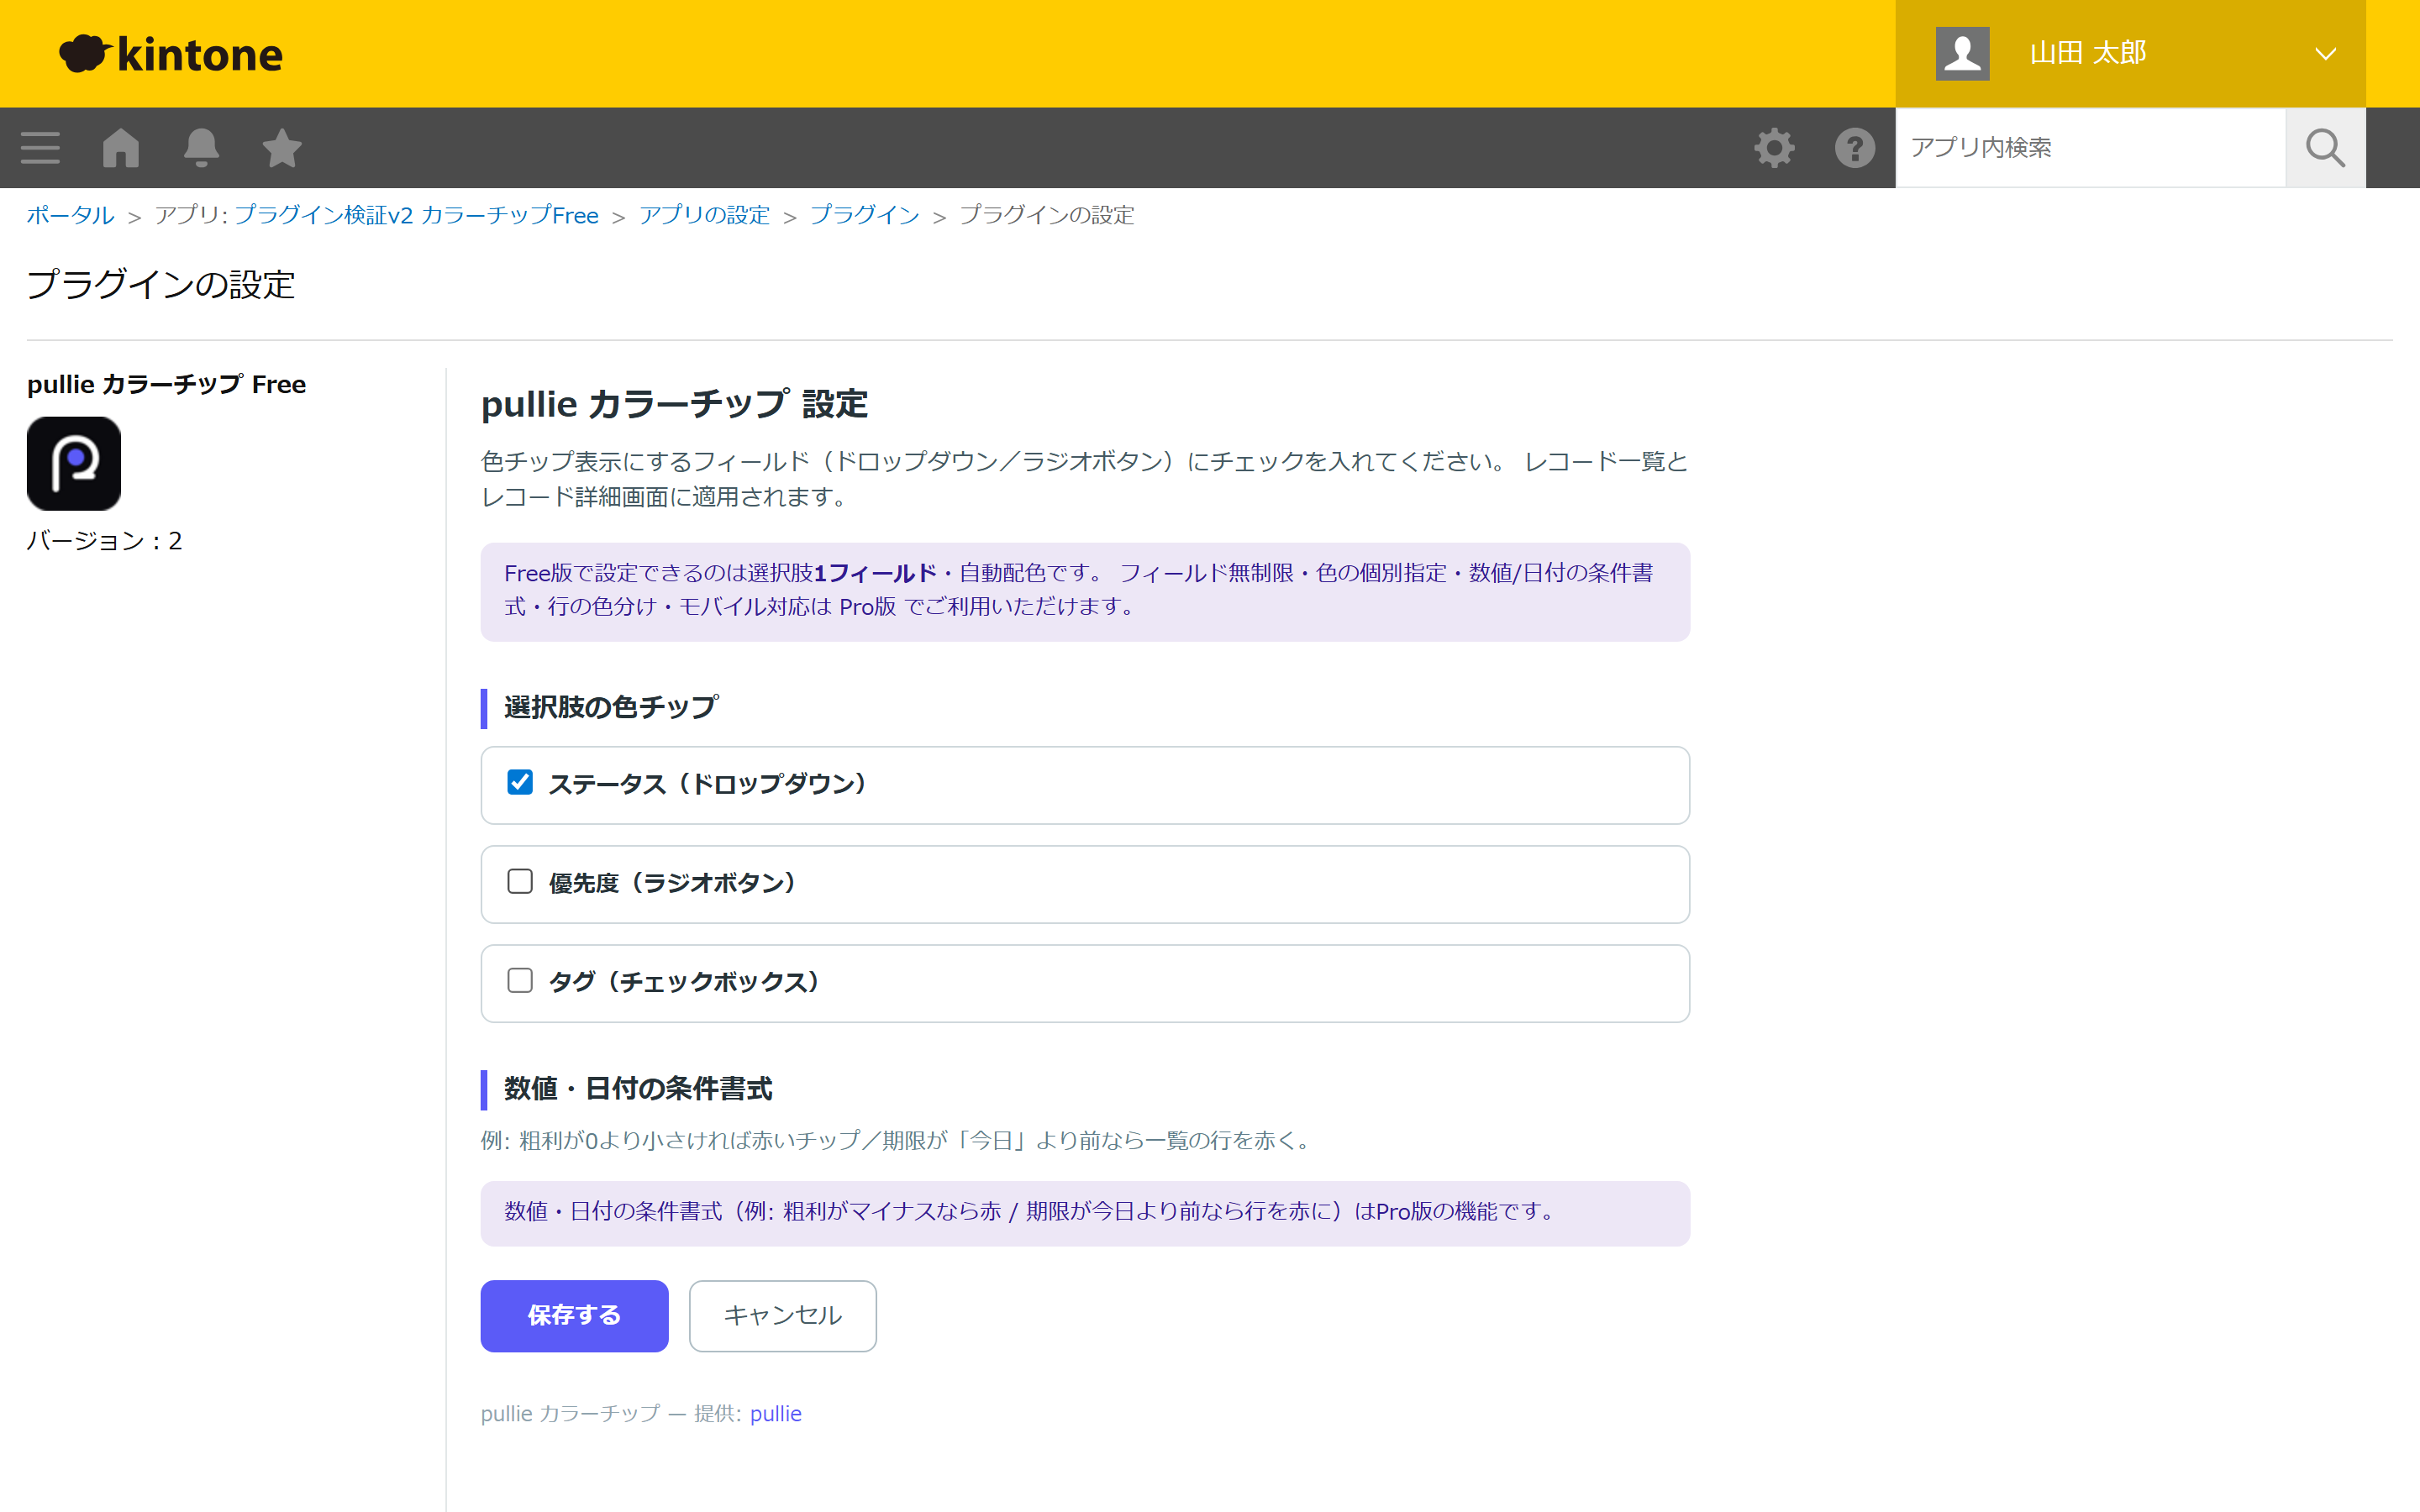Go to アプリの設定 breadcrumb
This screenshot has height=1512, width=2420.
point(704,215)
